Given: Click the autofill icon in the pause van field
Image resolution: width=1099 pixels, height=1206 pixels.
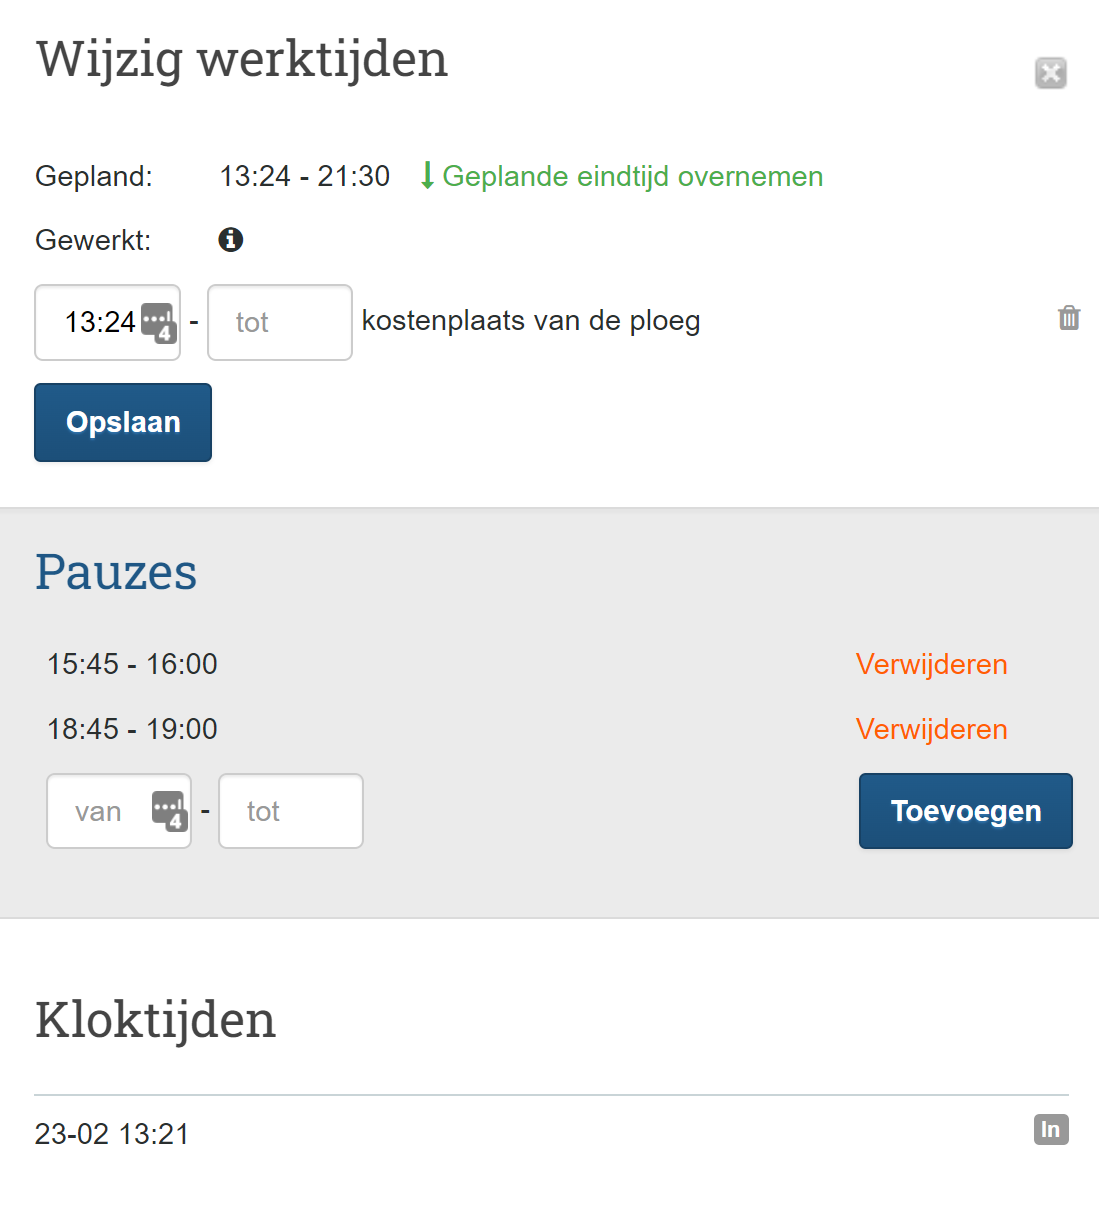Looking at the screenshot, I should [x=169, y=811].
